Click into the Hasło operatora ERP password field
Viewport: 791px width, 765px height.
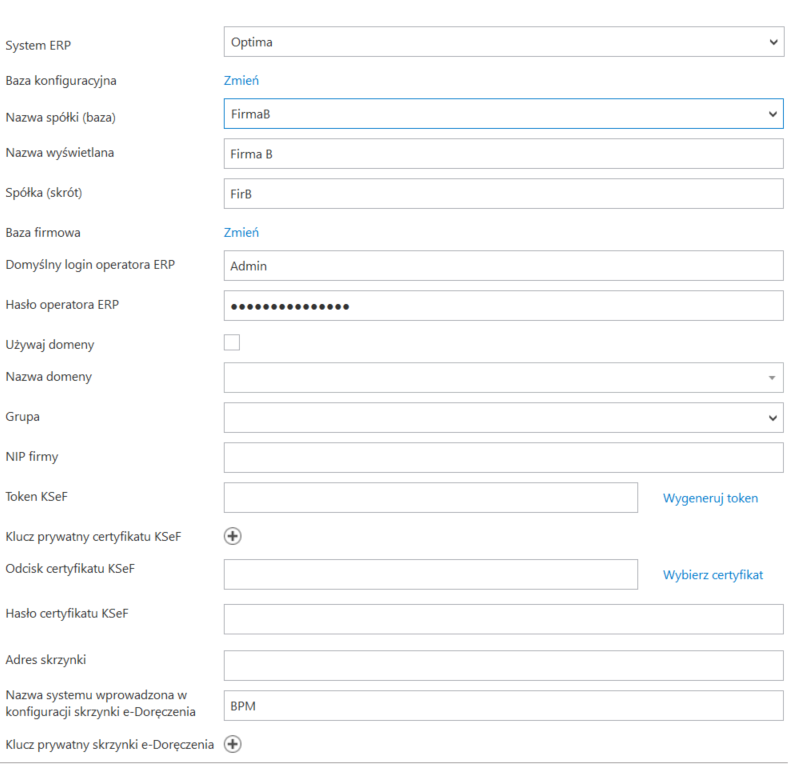point(503,306)
